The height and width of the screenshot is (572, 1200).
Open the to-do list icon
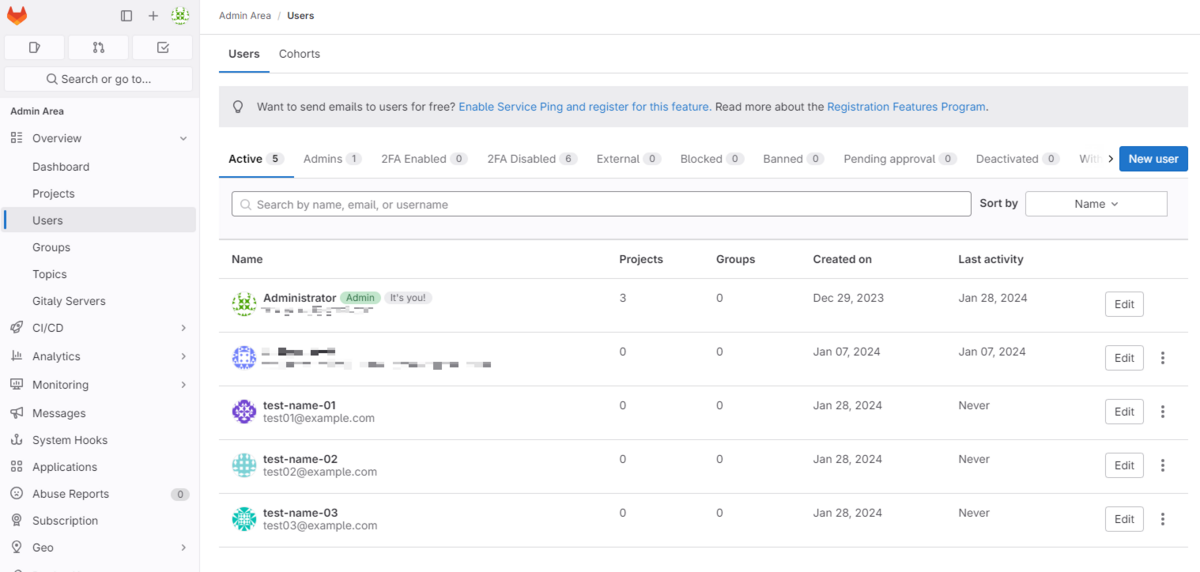coord(163,47)
